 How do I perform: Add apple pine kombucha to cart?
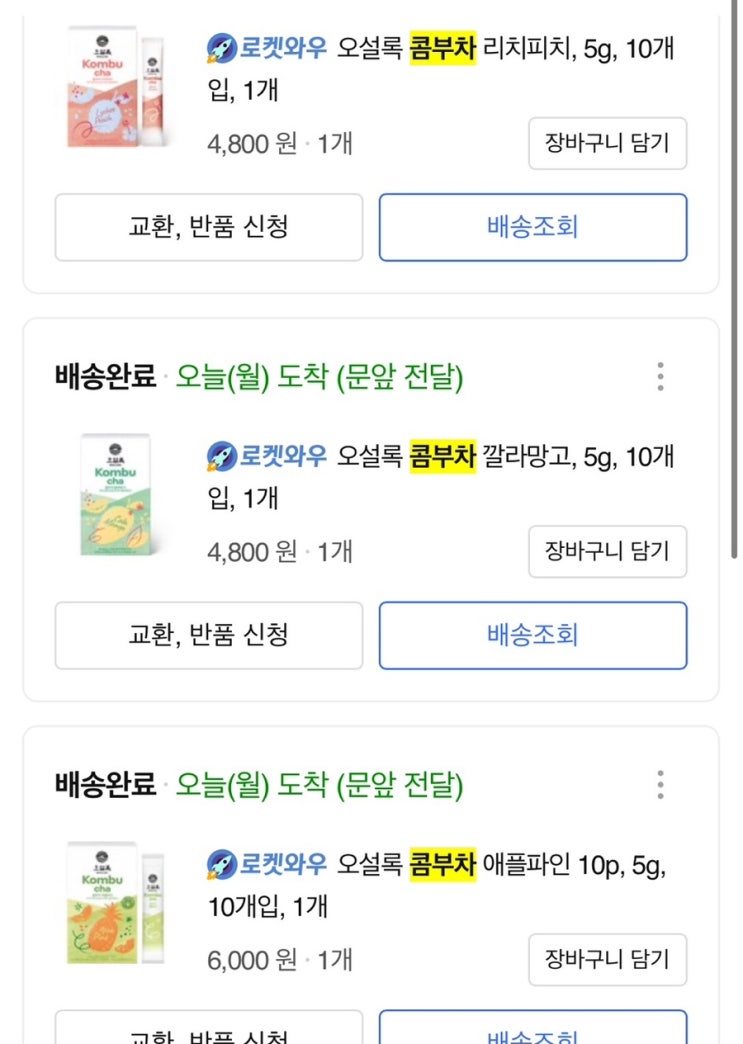[x=607, y=959]
